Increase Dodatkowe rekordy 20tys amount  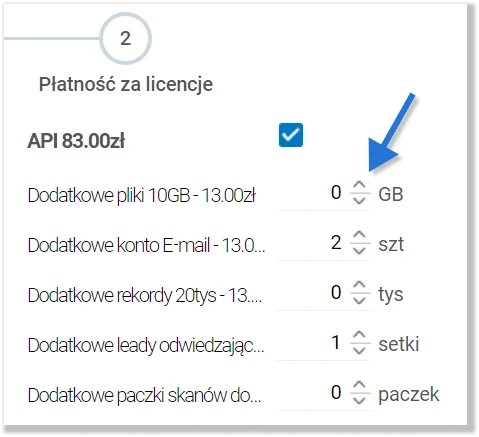click(x=359, y=285)
